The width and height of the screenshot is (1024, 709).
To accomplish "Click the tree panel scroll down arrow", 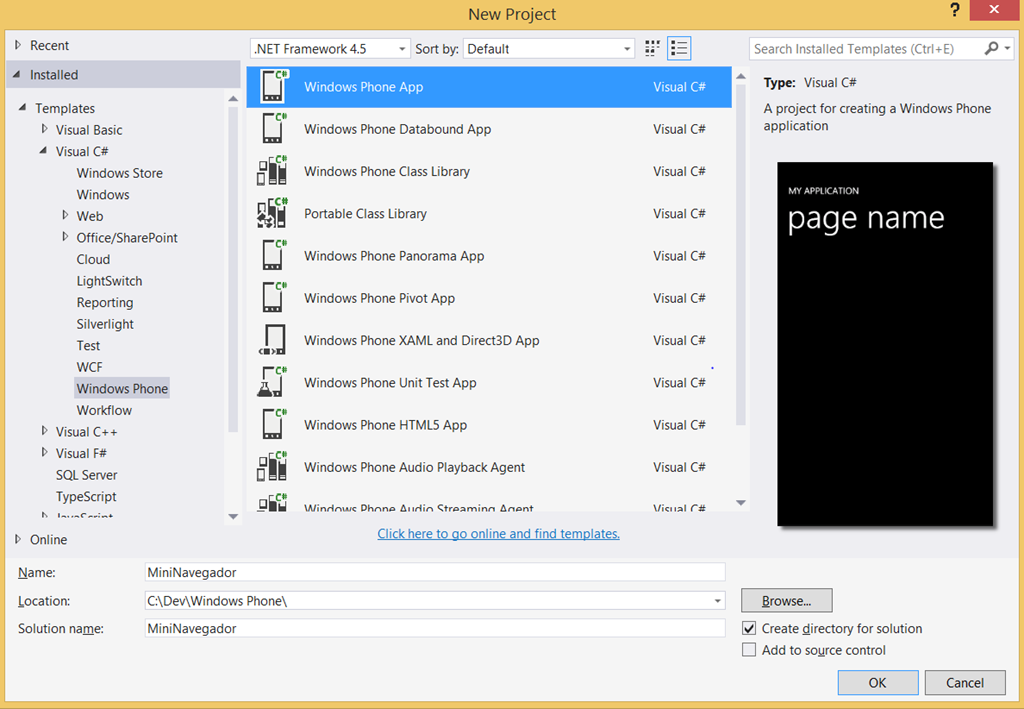I will 233,516.
